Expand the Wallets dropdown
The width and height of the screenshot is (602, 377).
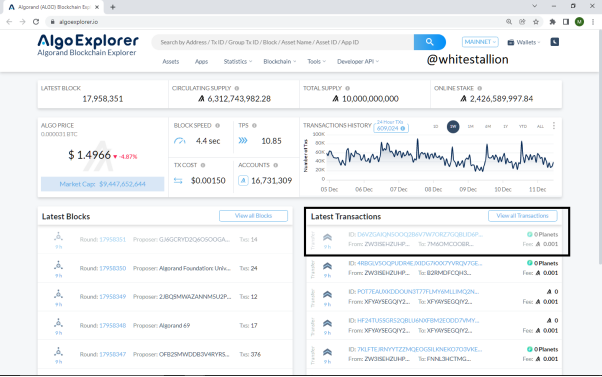pyautogui.click(x=524, y=42)
